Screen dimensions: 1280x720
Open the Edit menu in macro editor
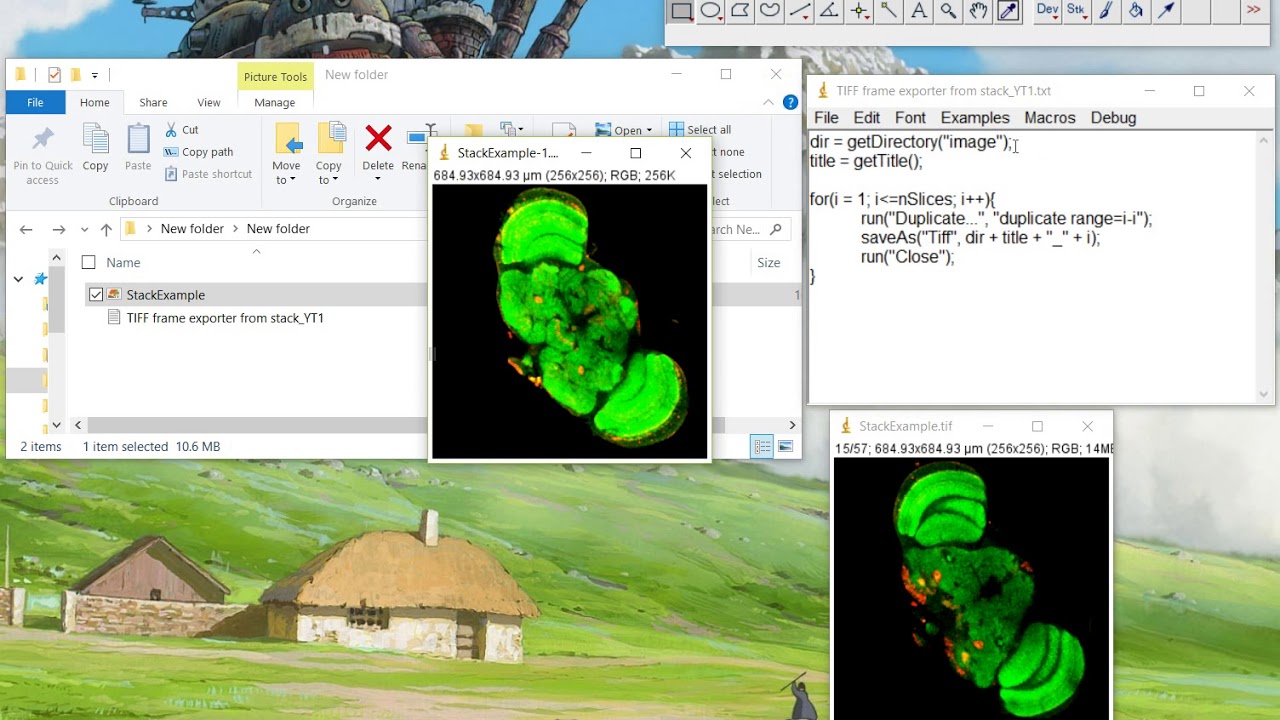click(x=867, y=118)
